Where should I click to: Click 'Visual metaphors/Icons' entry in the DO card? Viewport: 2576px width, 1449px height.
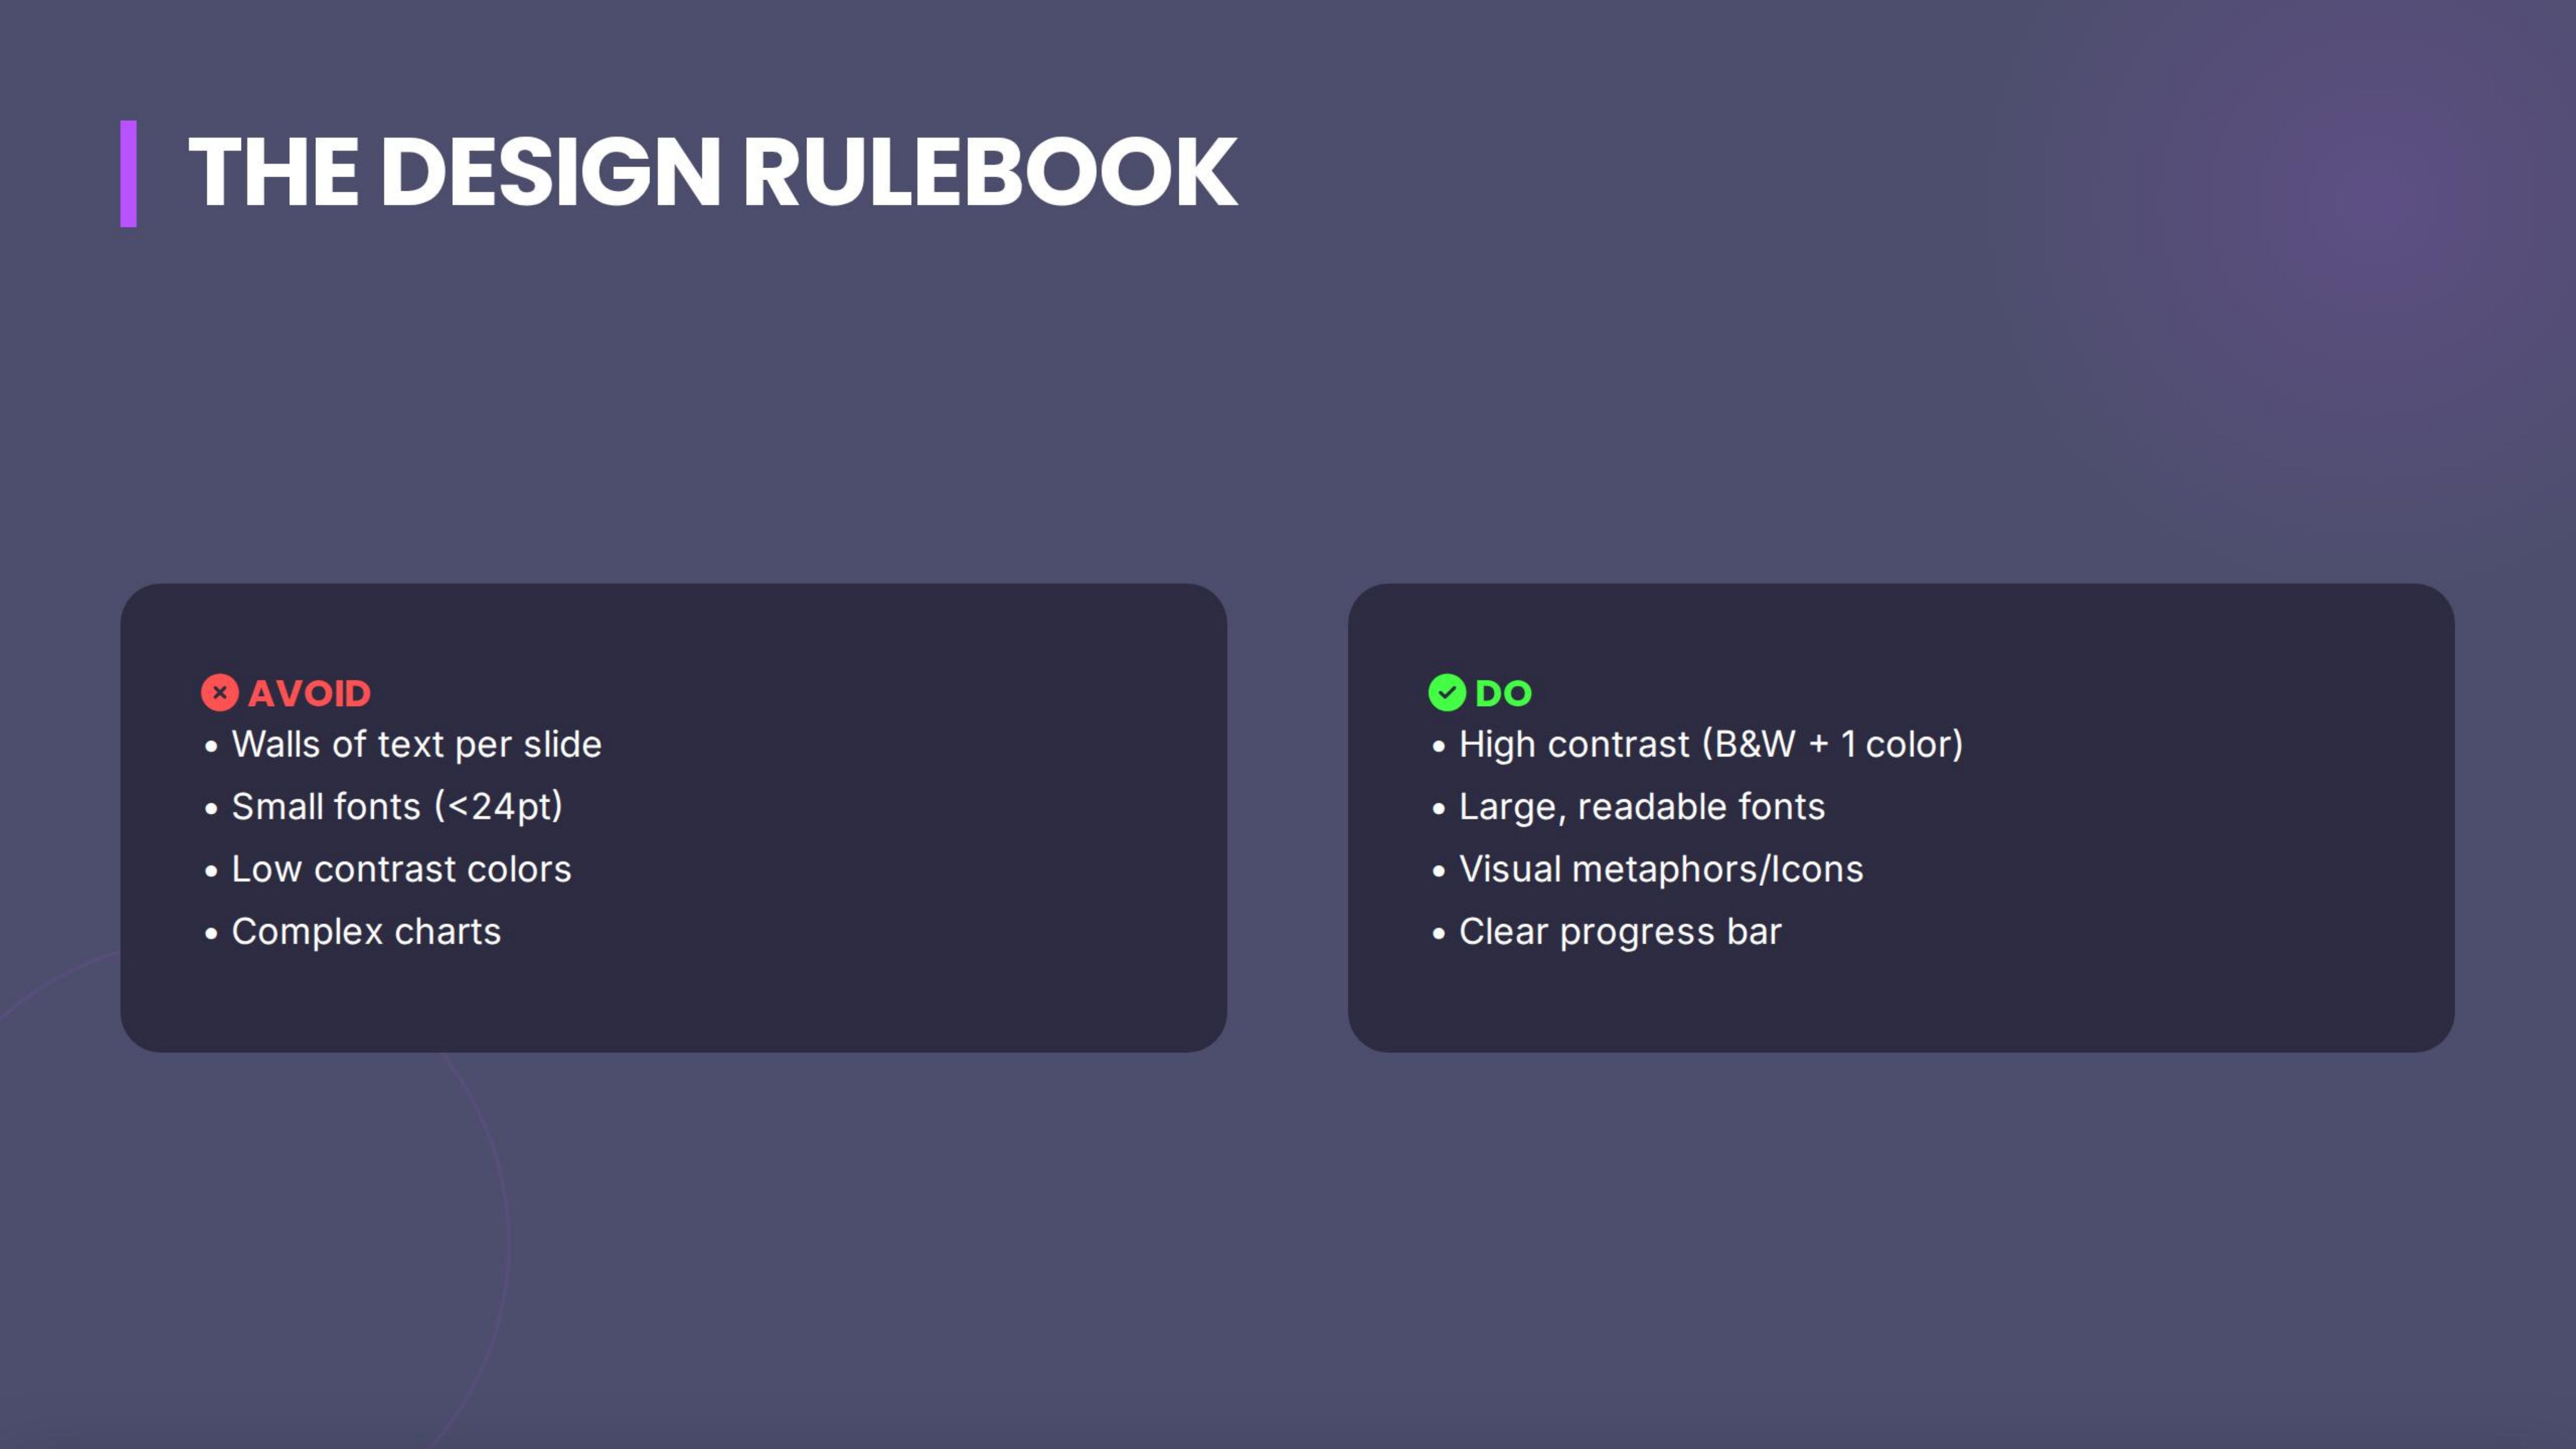click(1661, 870)
